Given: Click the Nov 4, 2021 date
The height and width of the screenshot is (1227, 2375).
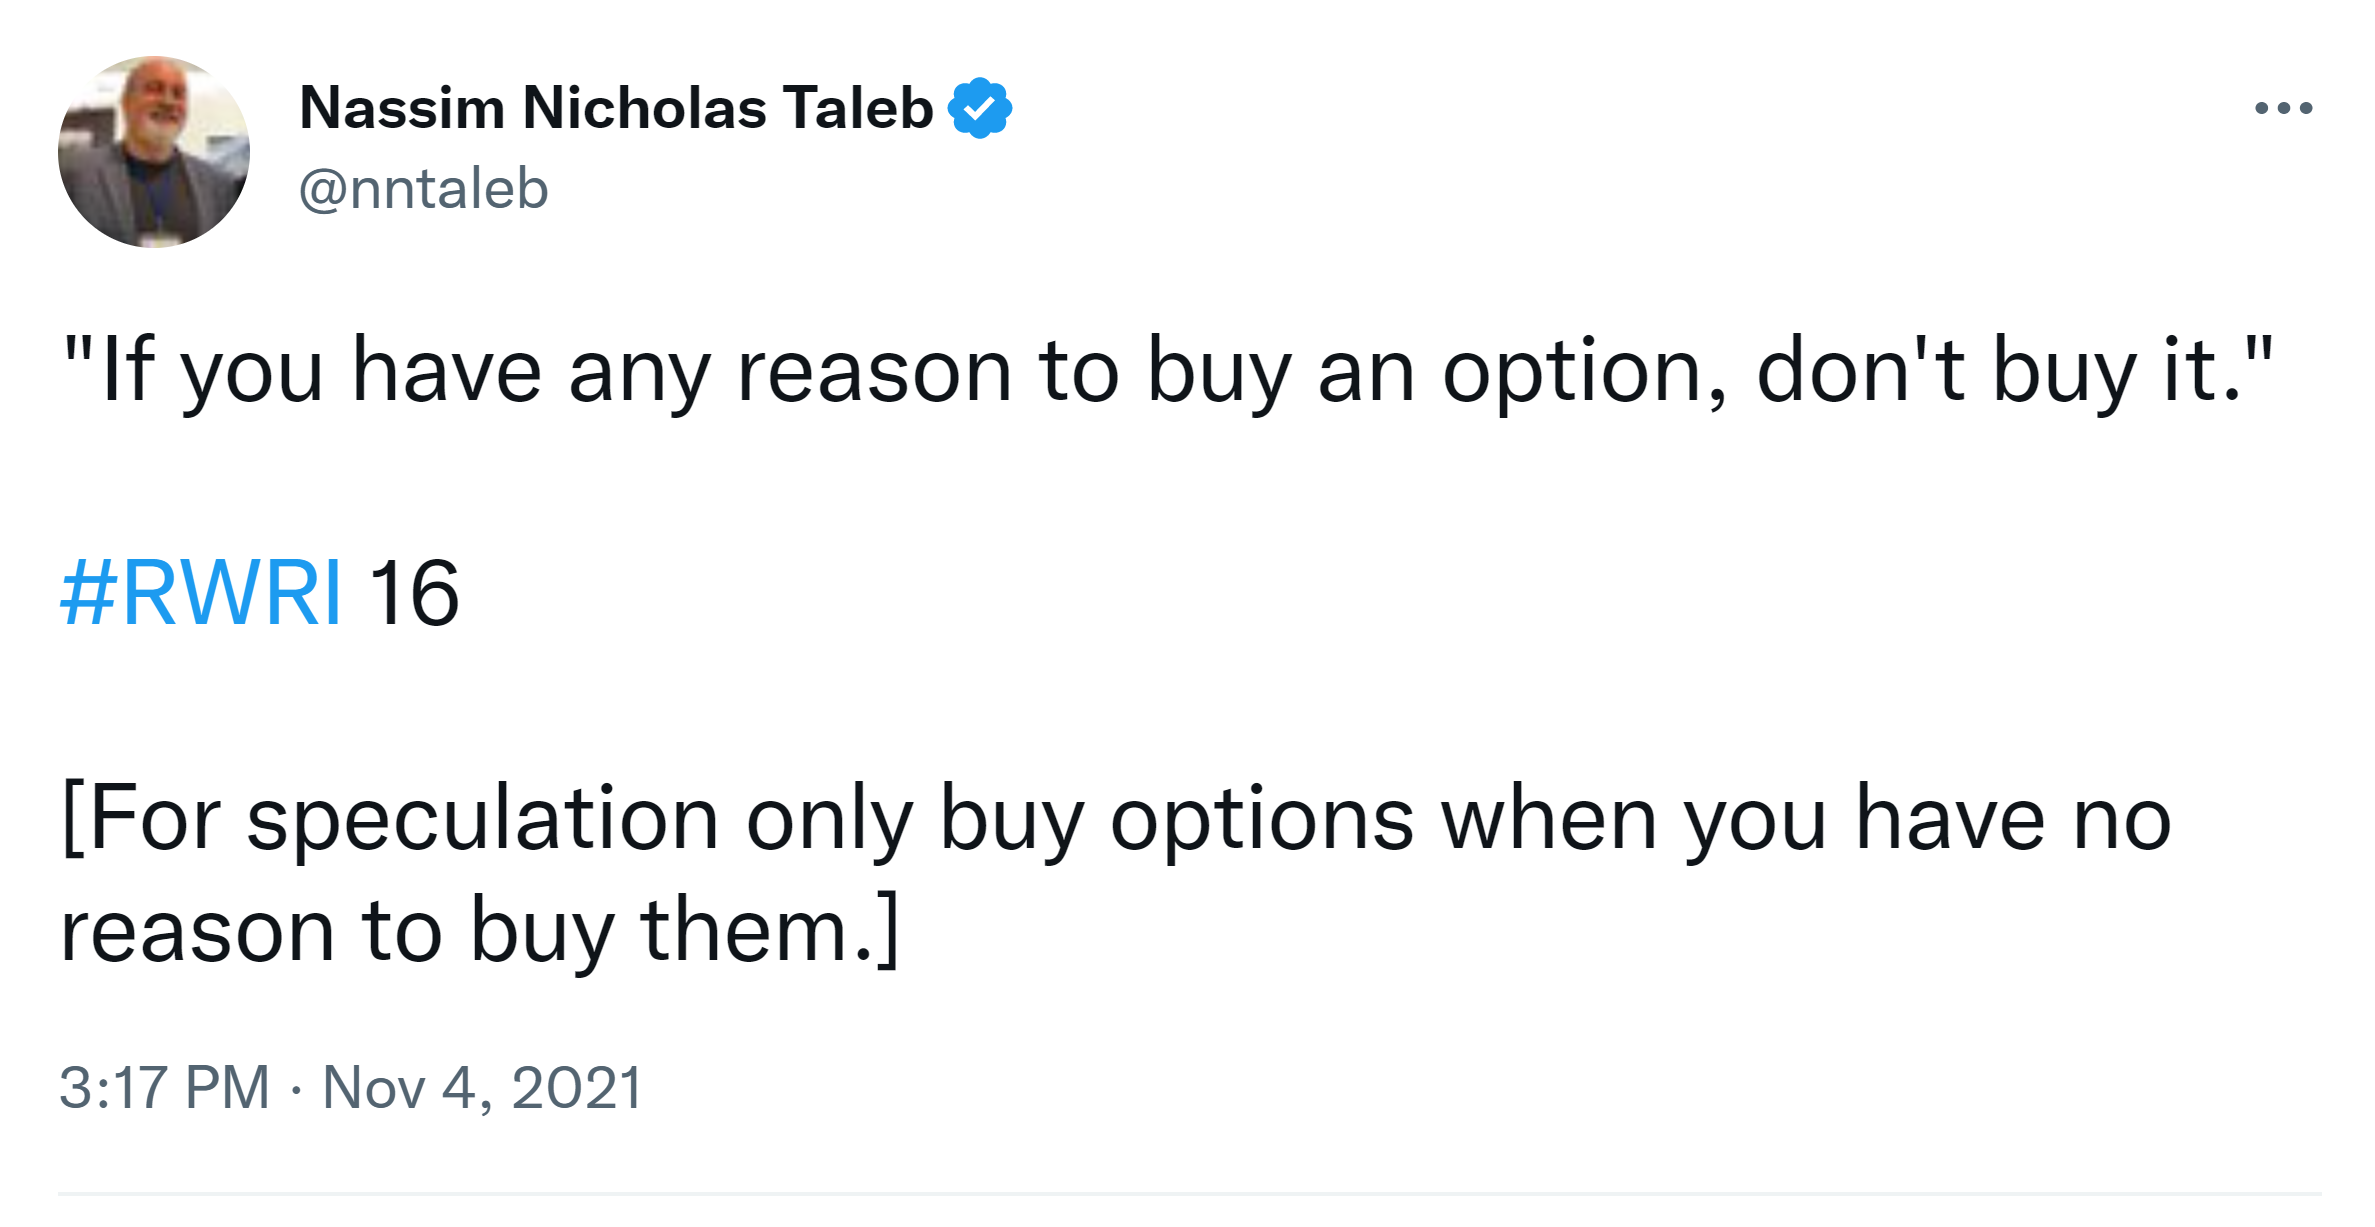Looking at the screenshot, I should (x=482, y=1088).
